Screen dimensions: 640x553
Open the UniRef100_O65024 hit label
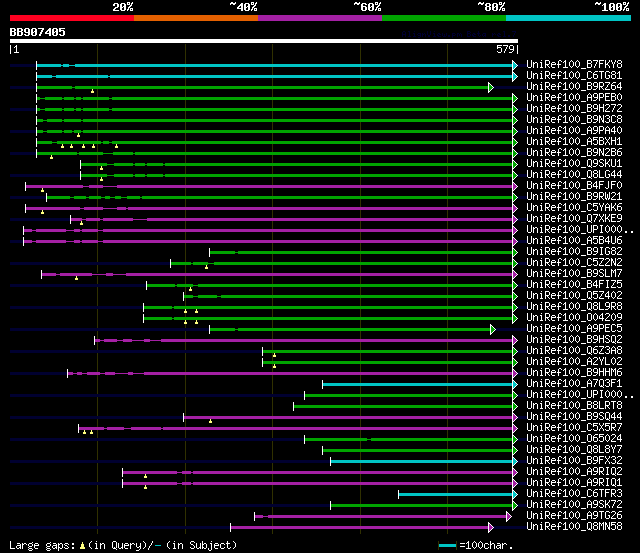point(574,439)
